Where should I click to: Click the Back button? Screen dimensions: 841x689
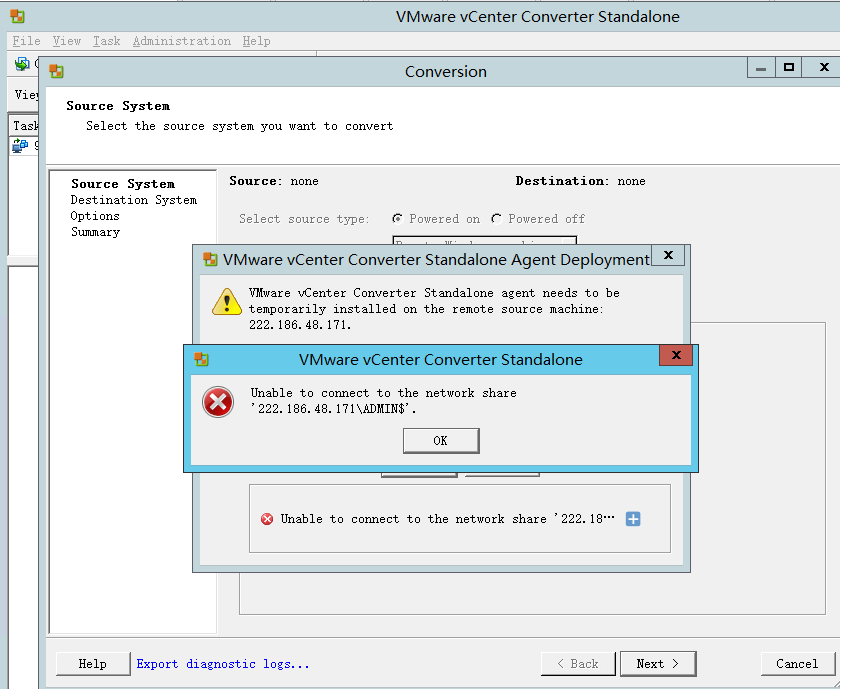click(x=578, y=664)
